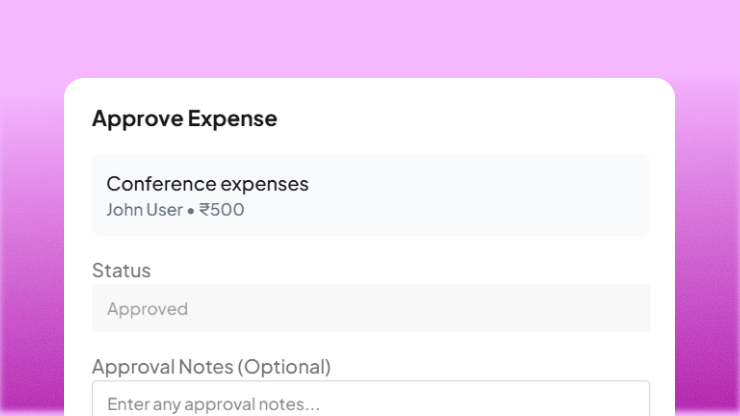The width and height of the screenshot is (740, 416).
Task: Click the expense summary card
Action: [x=370, y=195]
